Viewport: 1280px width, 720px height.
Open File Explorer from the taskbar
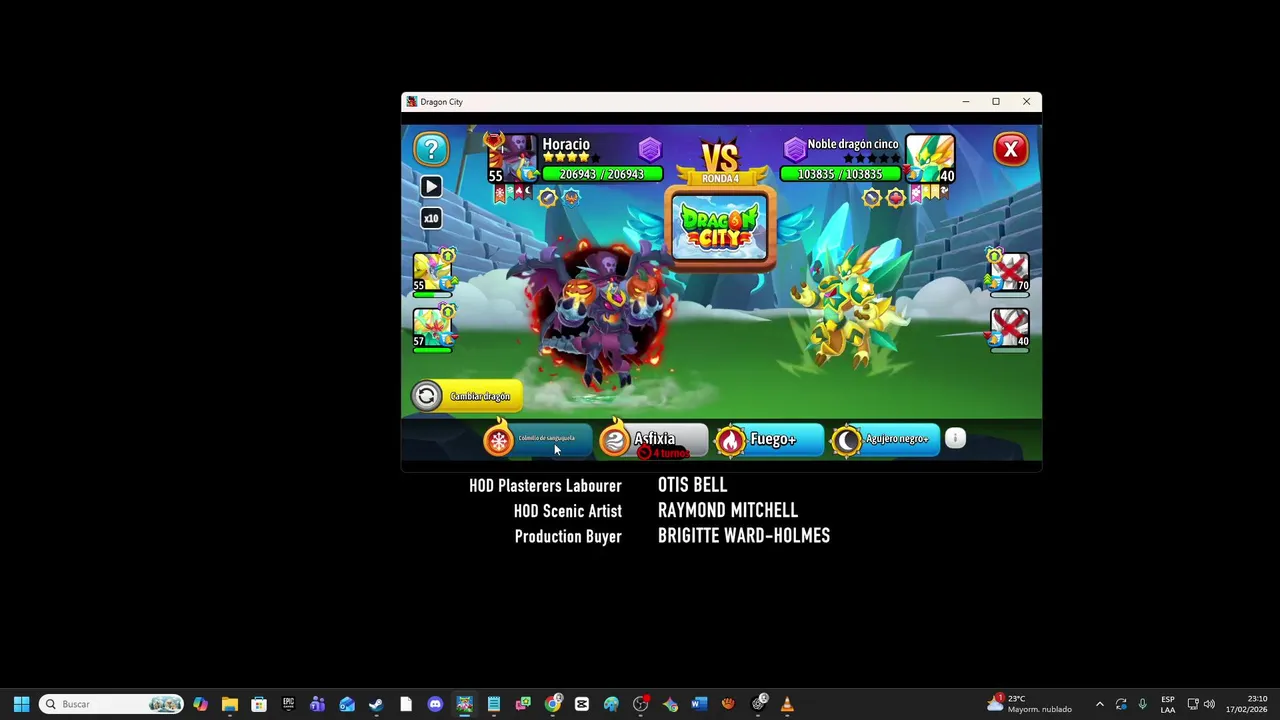[229, 704]
